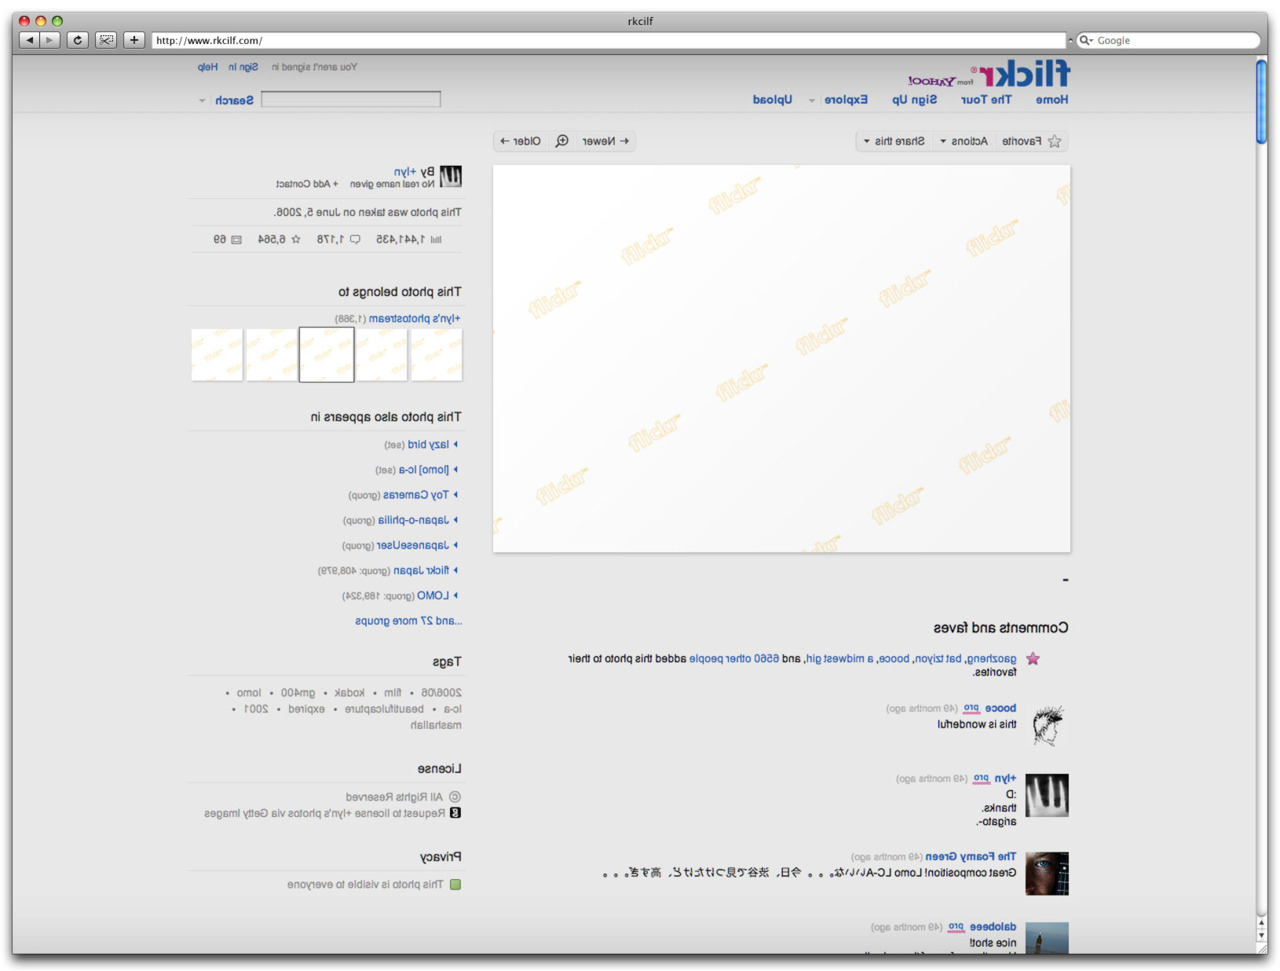Image resolution: width=1280 pixels, height=971 pixels.
Task: Expand the LOMO group disclosure arrow
Action: pos(456,595)
